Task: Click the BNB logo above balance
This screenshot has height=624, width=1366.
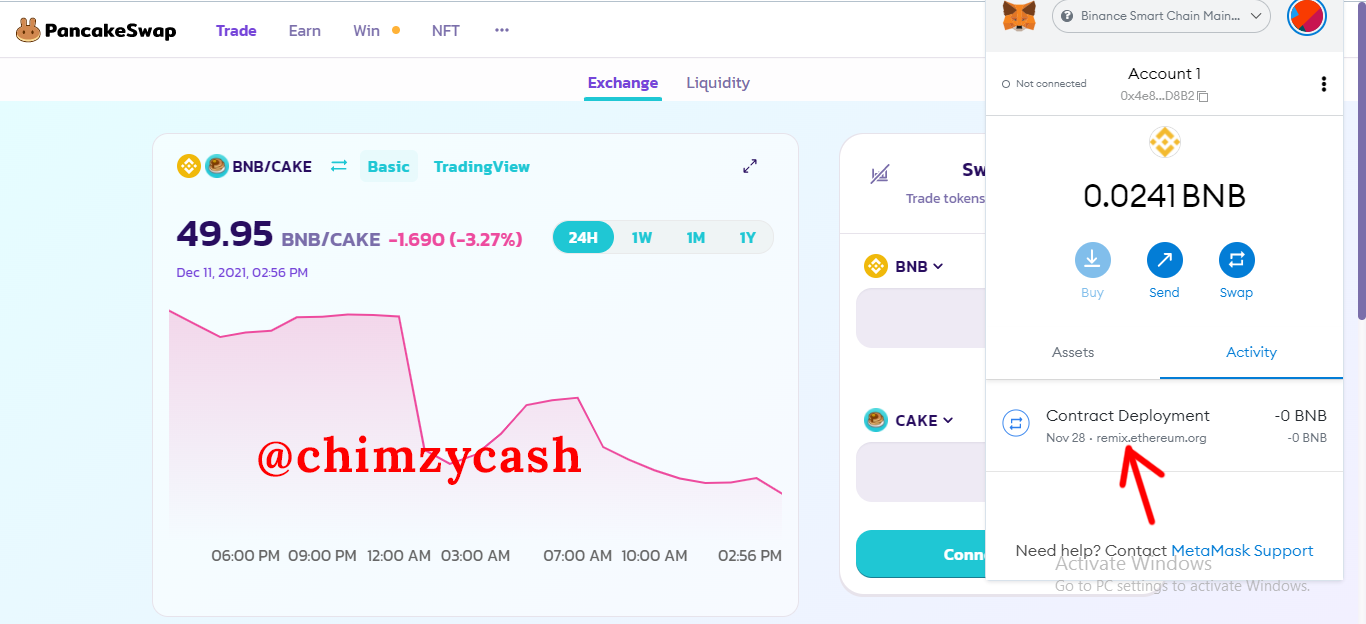Action: pyautogui.click(x=1165, y=143)
